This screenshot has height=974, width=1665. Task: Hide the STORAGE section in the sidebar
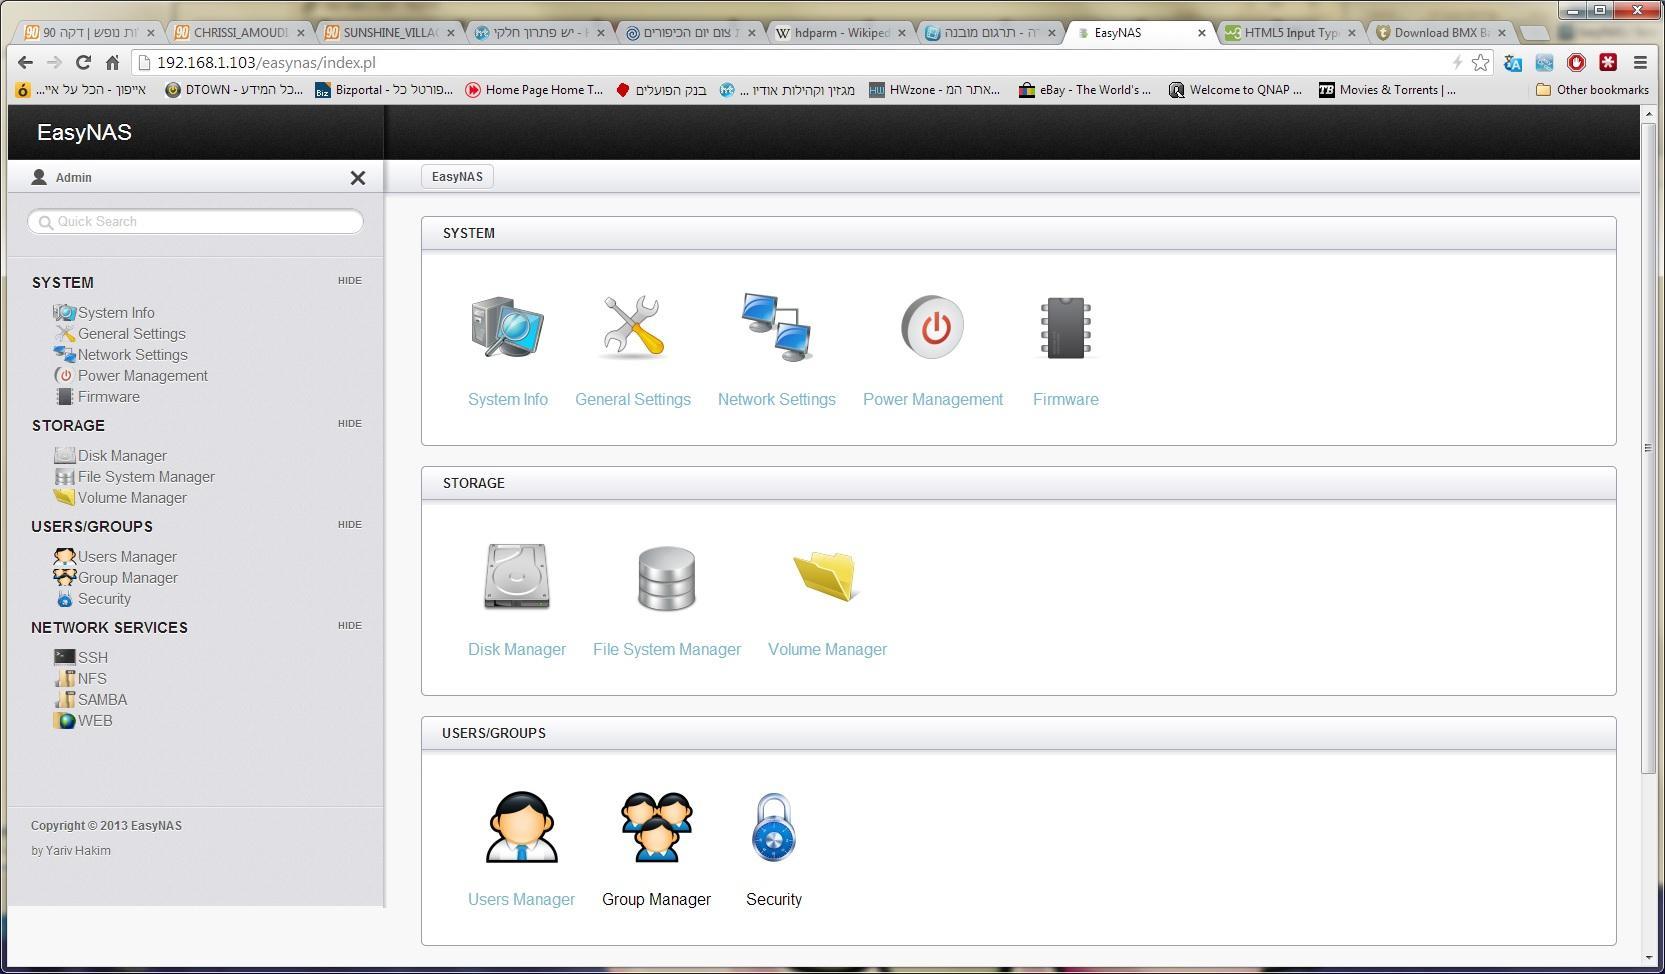coord(349,423)
